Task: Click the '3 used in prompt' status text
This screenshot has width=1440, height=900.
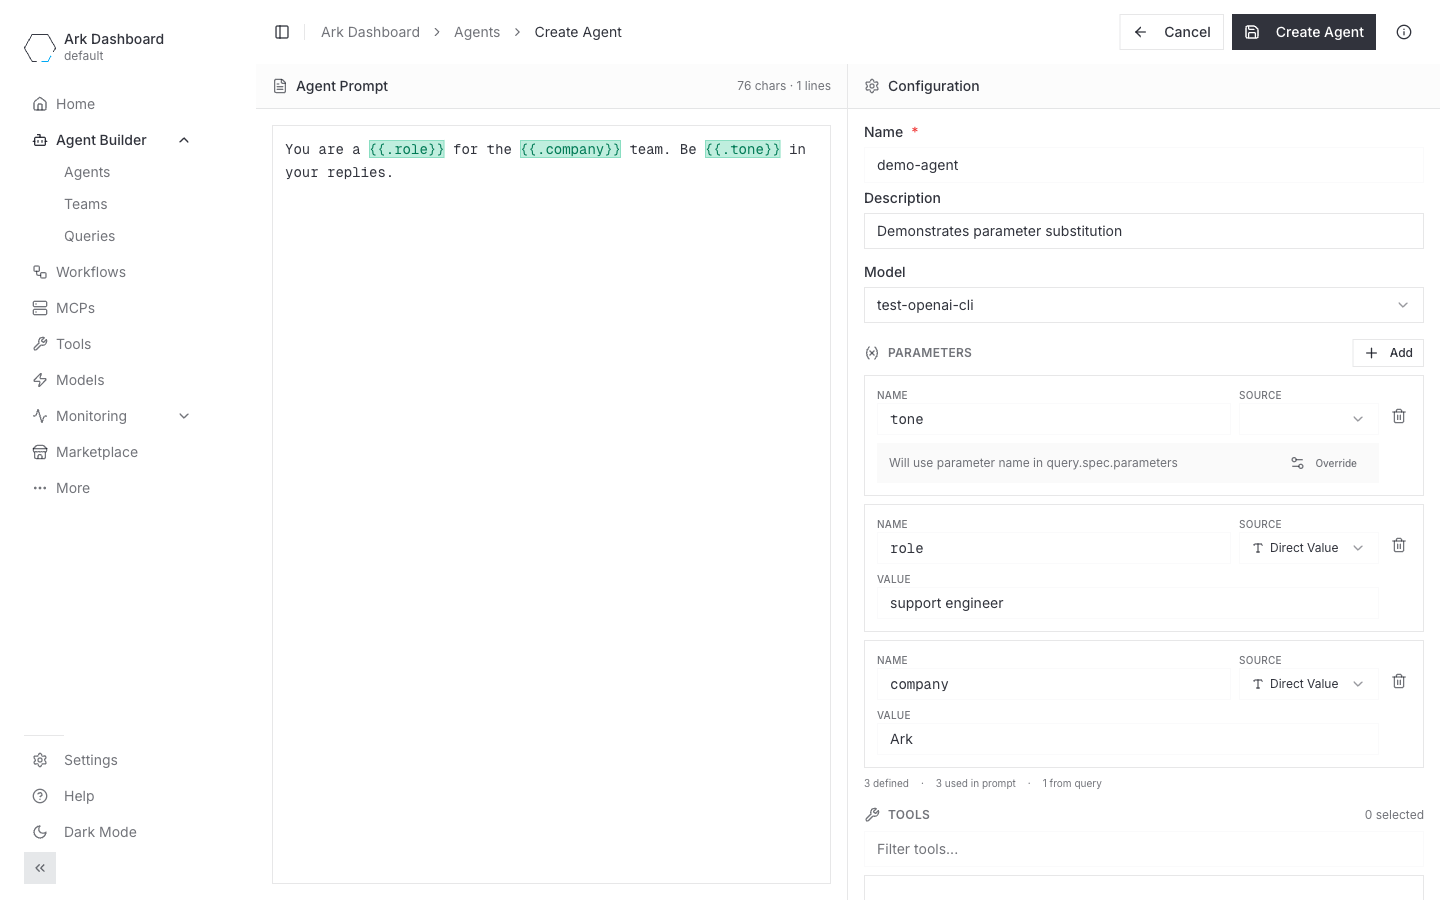Action: click(975, 783)
